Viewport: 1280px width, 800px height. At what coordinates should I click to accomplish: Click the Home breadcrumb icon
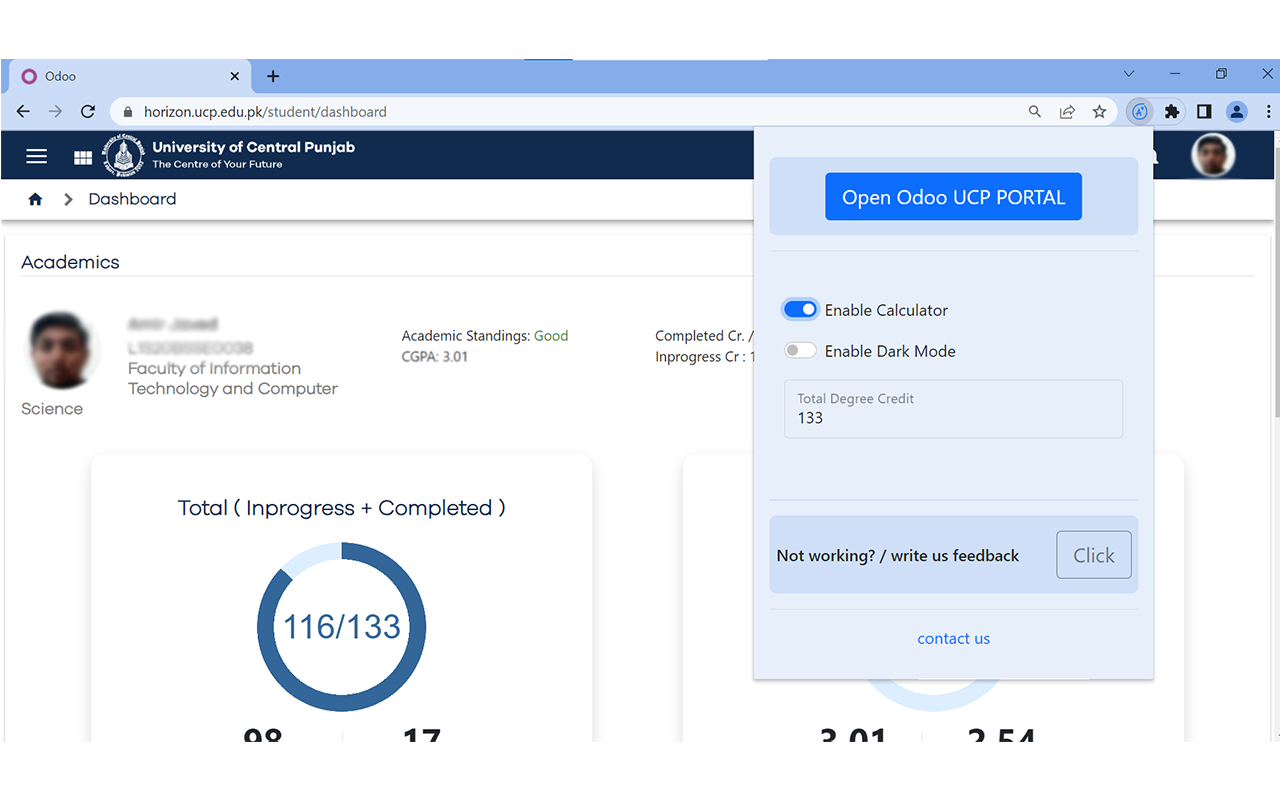pyautogui.click(x=35, y=199)
